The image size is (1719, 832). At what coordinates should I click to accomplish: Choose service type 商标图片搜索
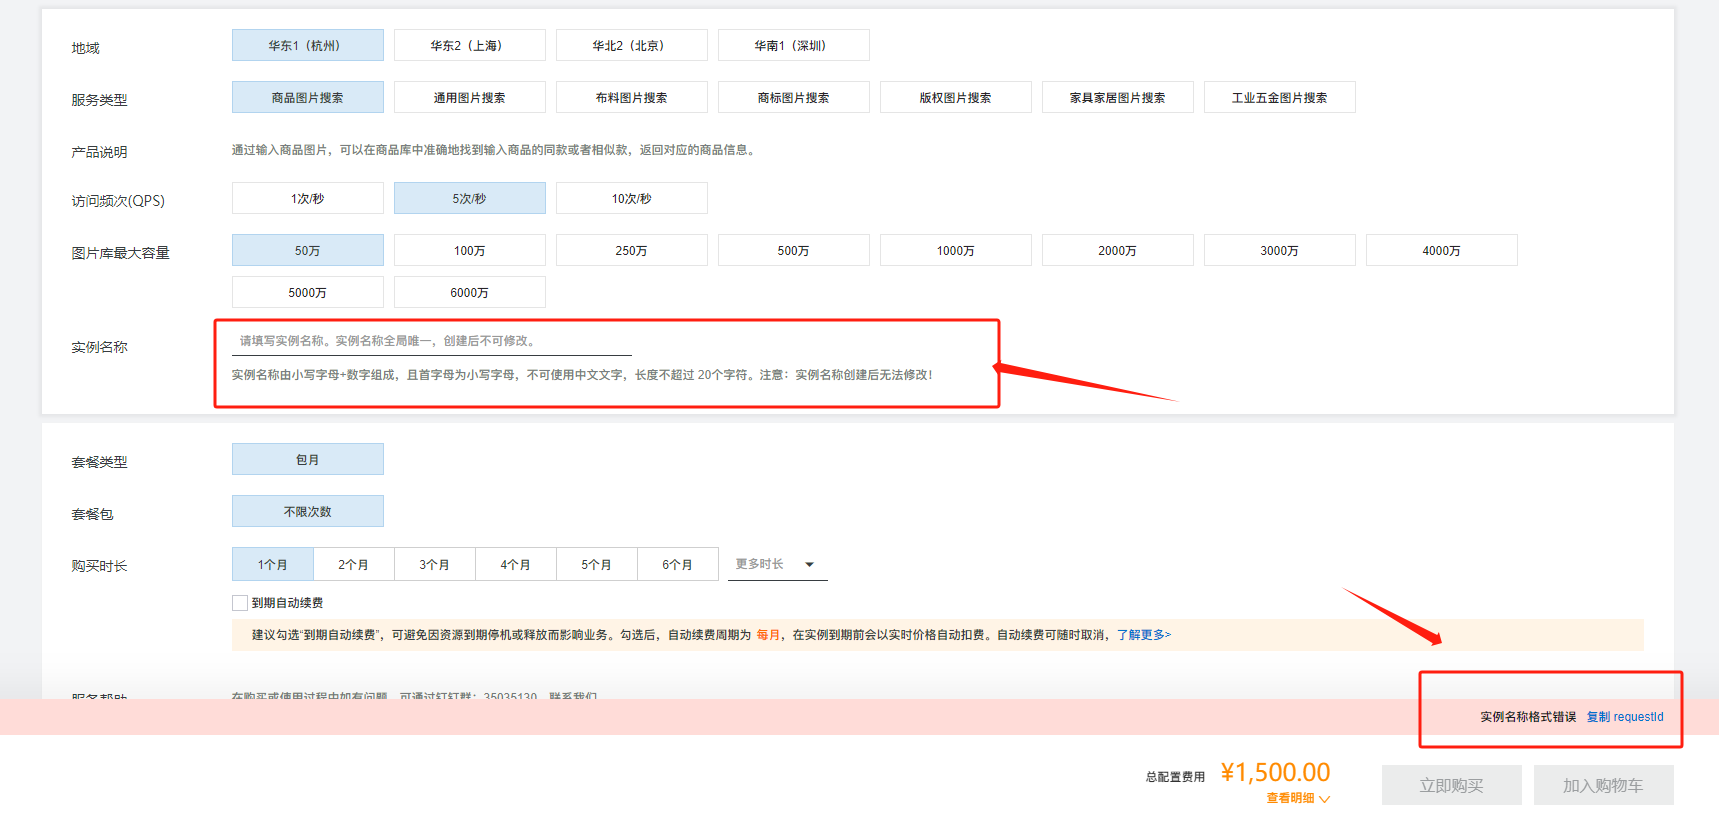coord(794,97)
